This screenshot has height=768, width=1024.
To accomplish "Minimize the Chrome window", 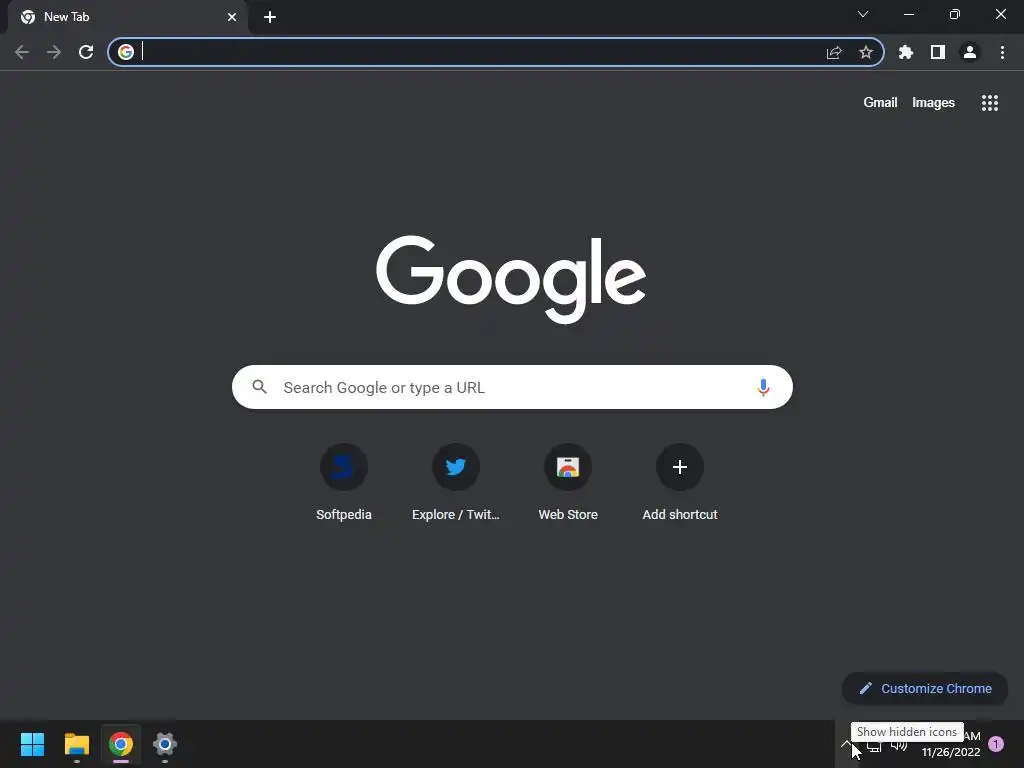I will [909, 14].
